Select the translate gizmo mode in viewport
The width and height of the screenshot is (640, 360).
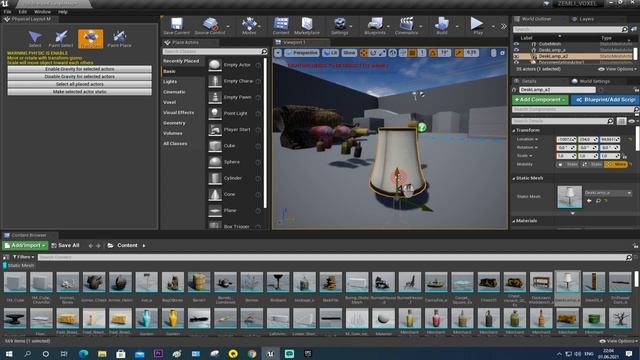coord(364,53)
